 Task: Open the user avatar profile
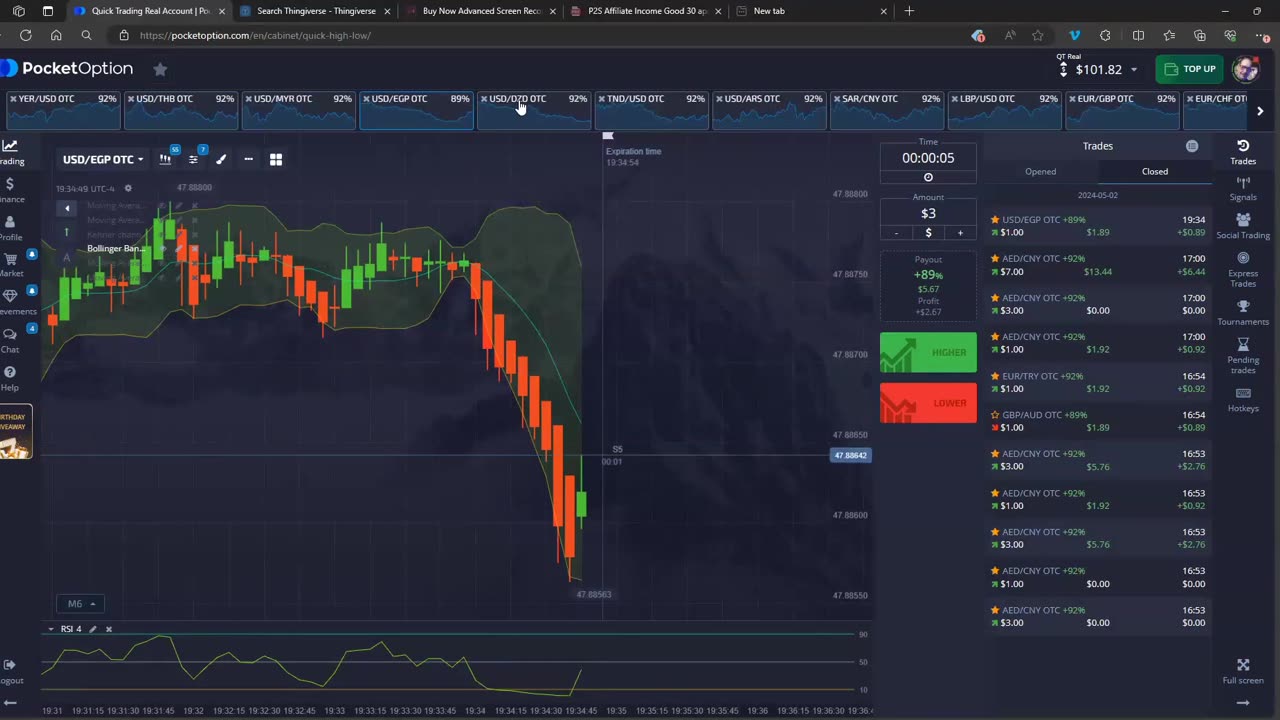pyautogui.click(x=1245, y=69)
